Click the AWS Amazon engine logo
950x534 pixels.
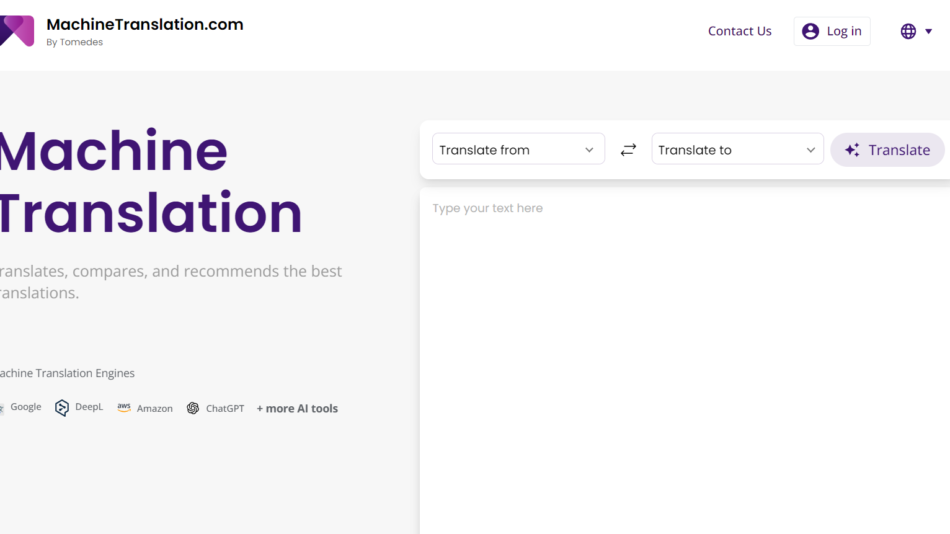(x=124, y=408)
